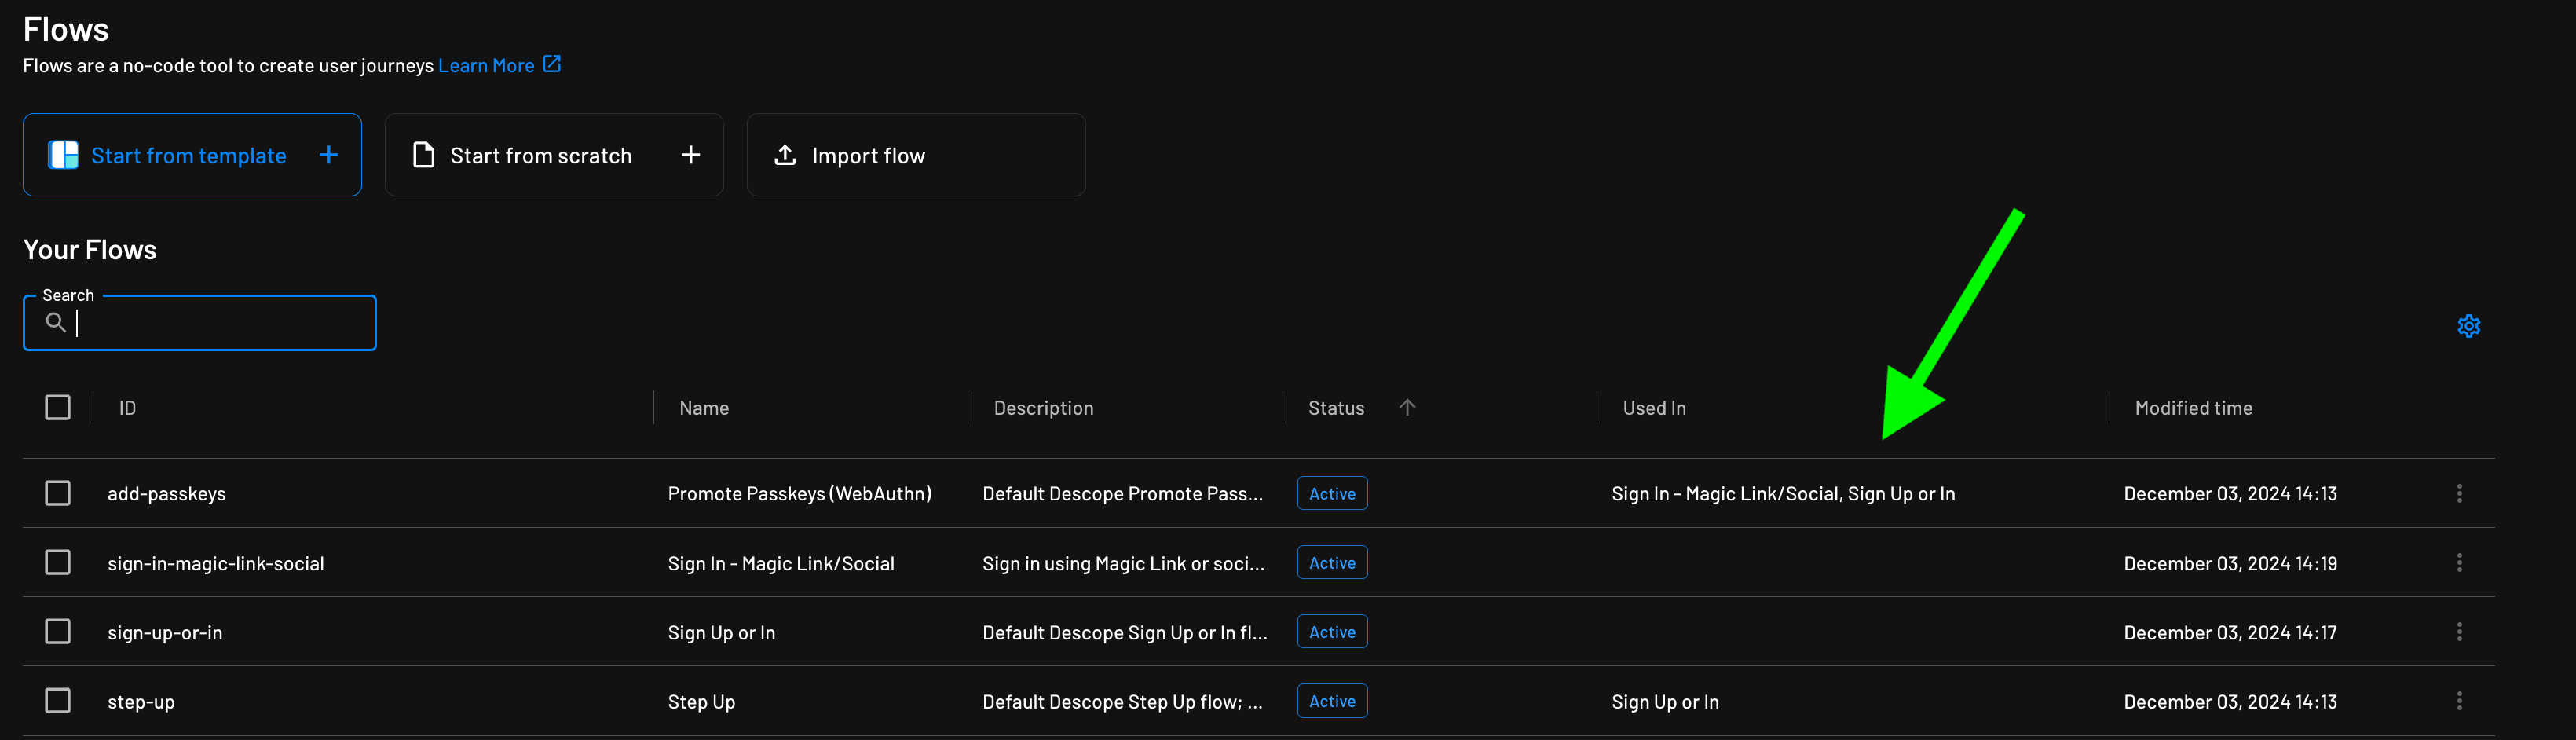2576x740 pixels.
Task: Check the sign-up-or-in row checkbox
Action: click(58, 631)
